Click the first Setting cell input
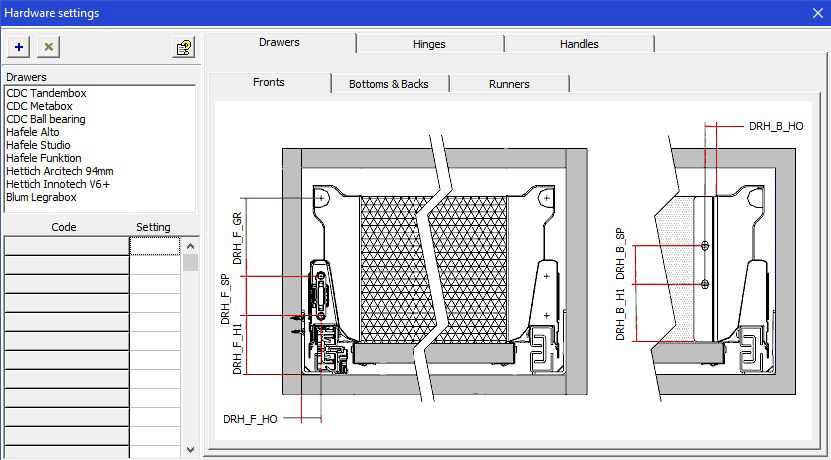Screen dimensions: 831x460 click(x=155, y=246)
